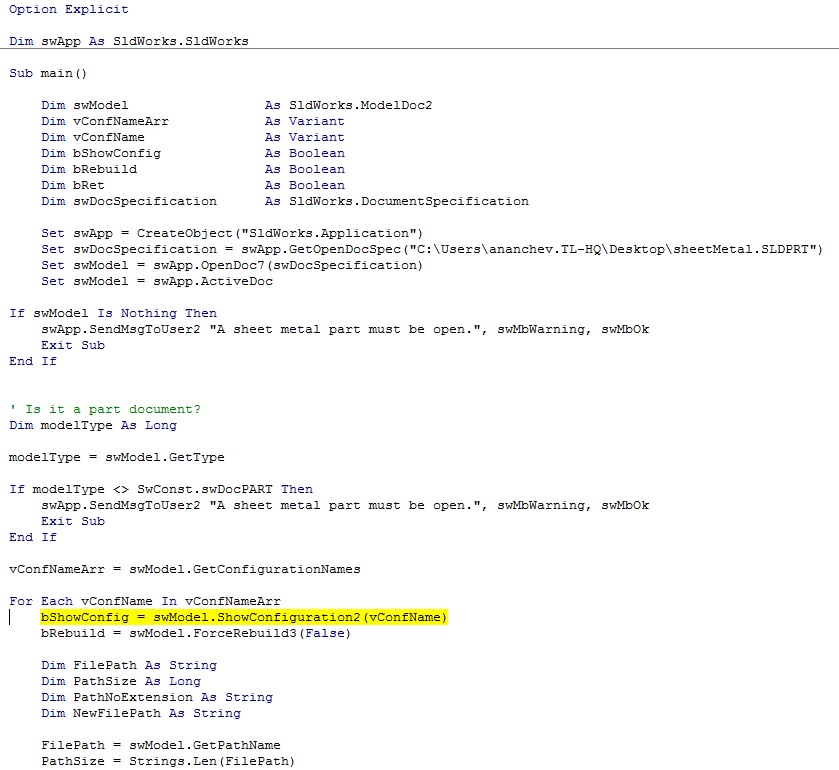Click the 'Sub main()' line
Viewport: 839px width, 770px height.
pos(48,73)
